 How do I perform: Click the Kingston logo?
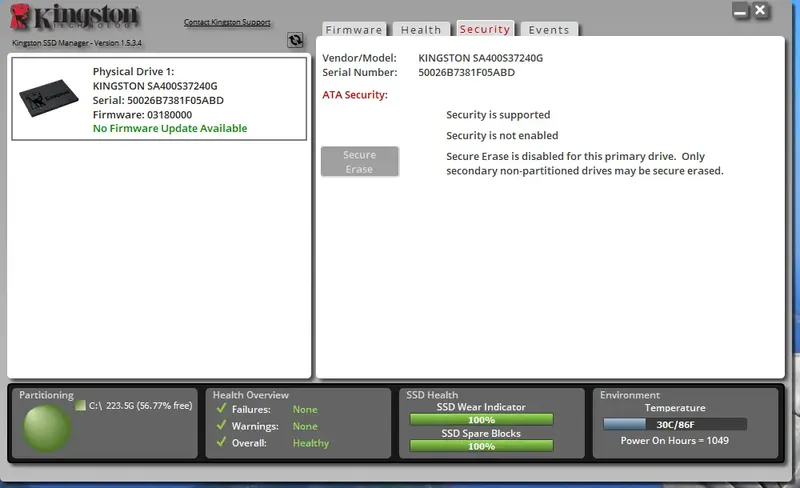pos(74,16)
